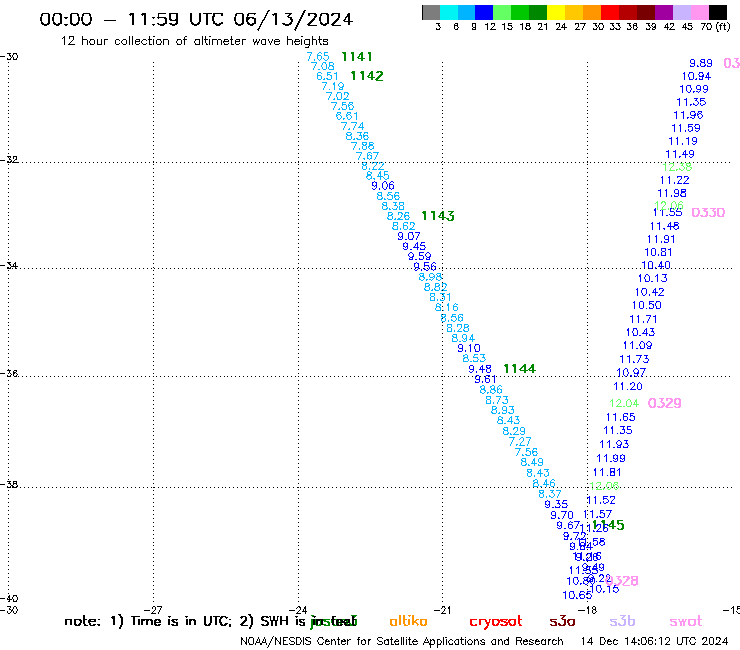
Task: Select wave height value 6.51
Action: [328, 76]
